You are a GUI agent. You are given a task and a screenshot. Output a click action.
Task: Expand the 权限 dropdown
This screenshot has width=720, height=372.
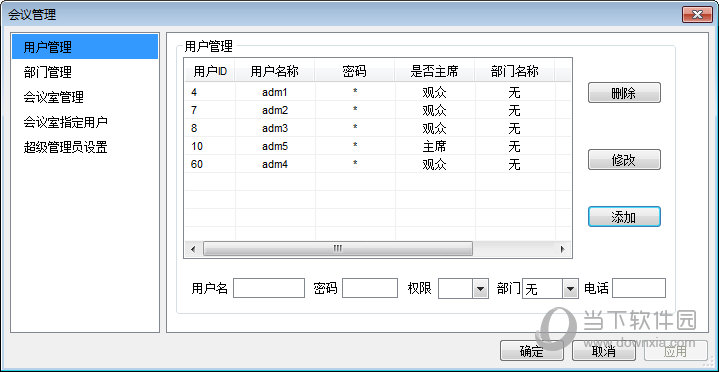(x=480, y=288)
